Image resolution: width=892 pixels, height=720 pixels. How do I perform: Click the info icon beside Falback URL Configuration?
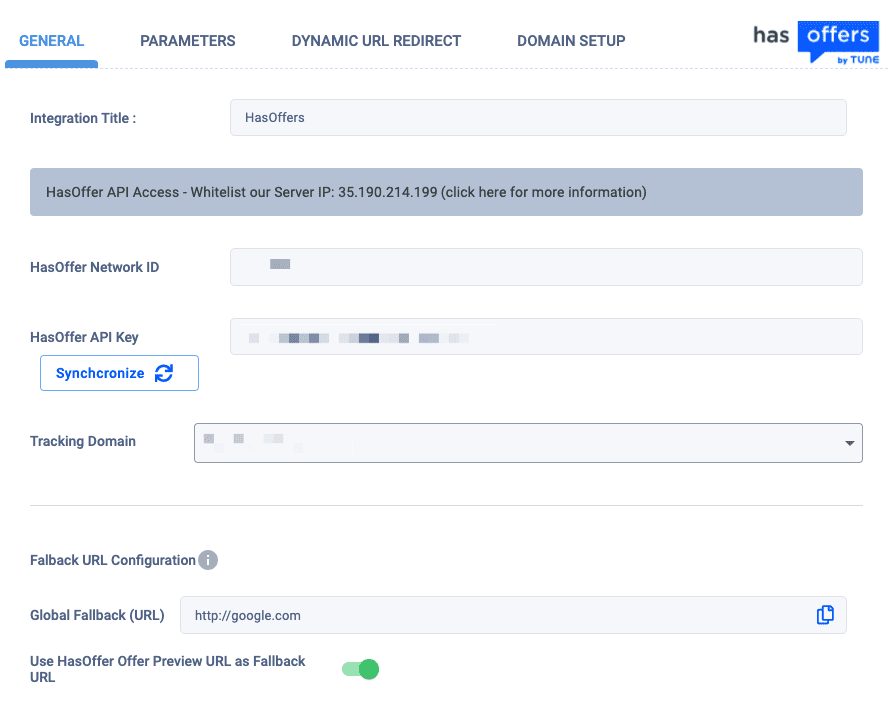point(208,560)
